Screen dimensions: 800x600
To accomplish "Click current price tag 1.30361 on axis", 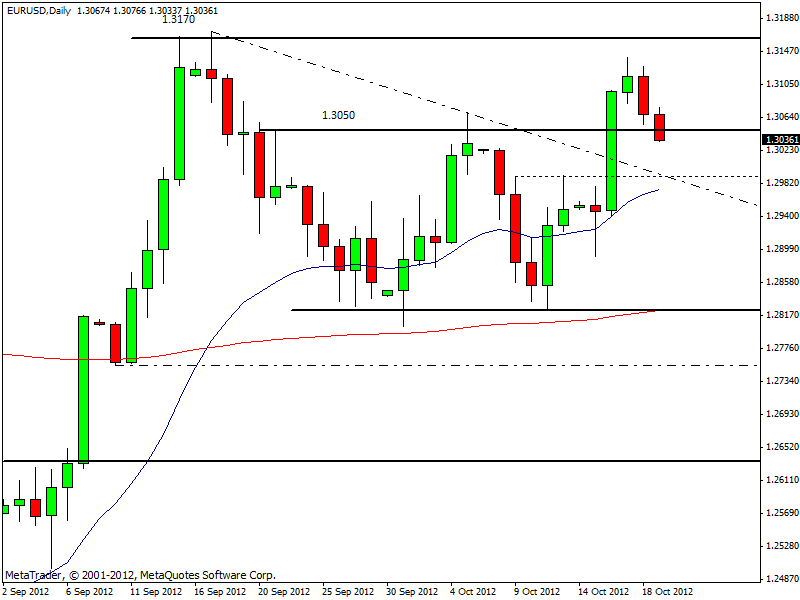I will 780,141.
